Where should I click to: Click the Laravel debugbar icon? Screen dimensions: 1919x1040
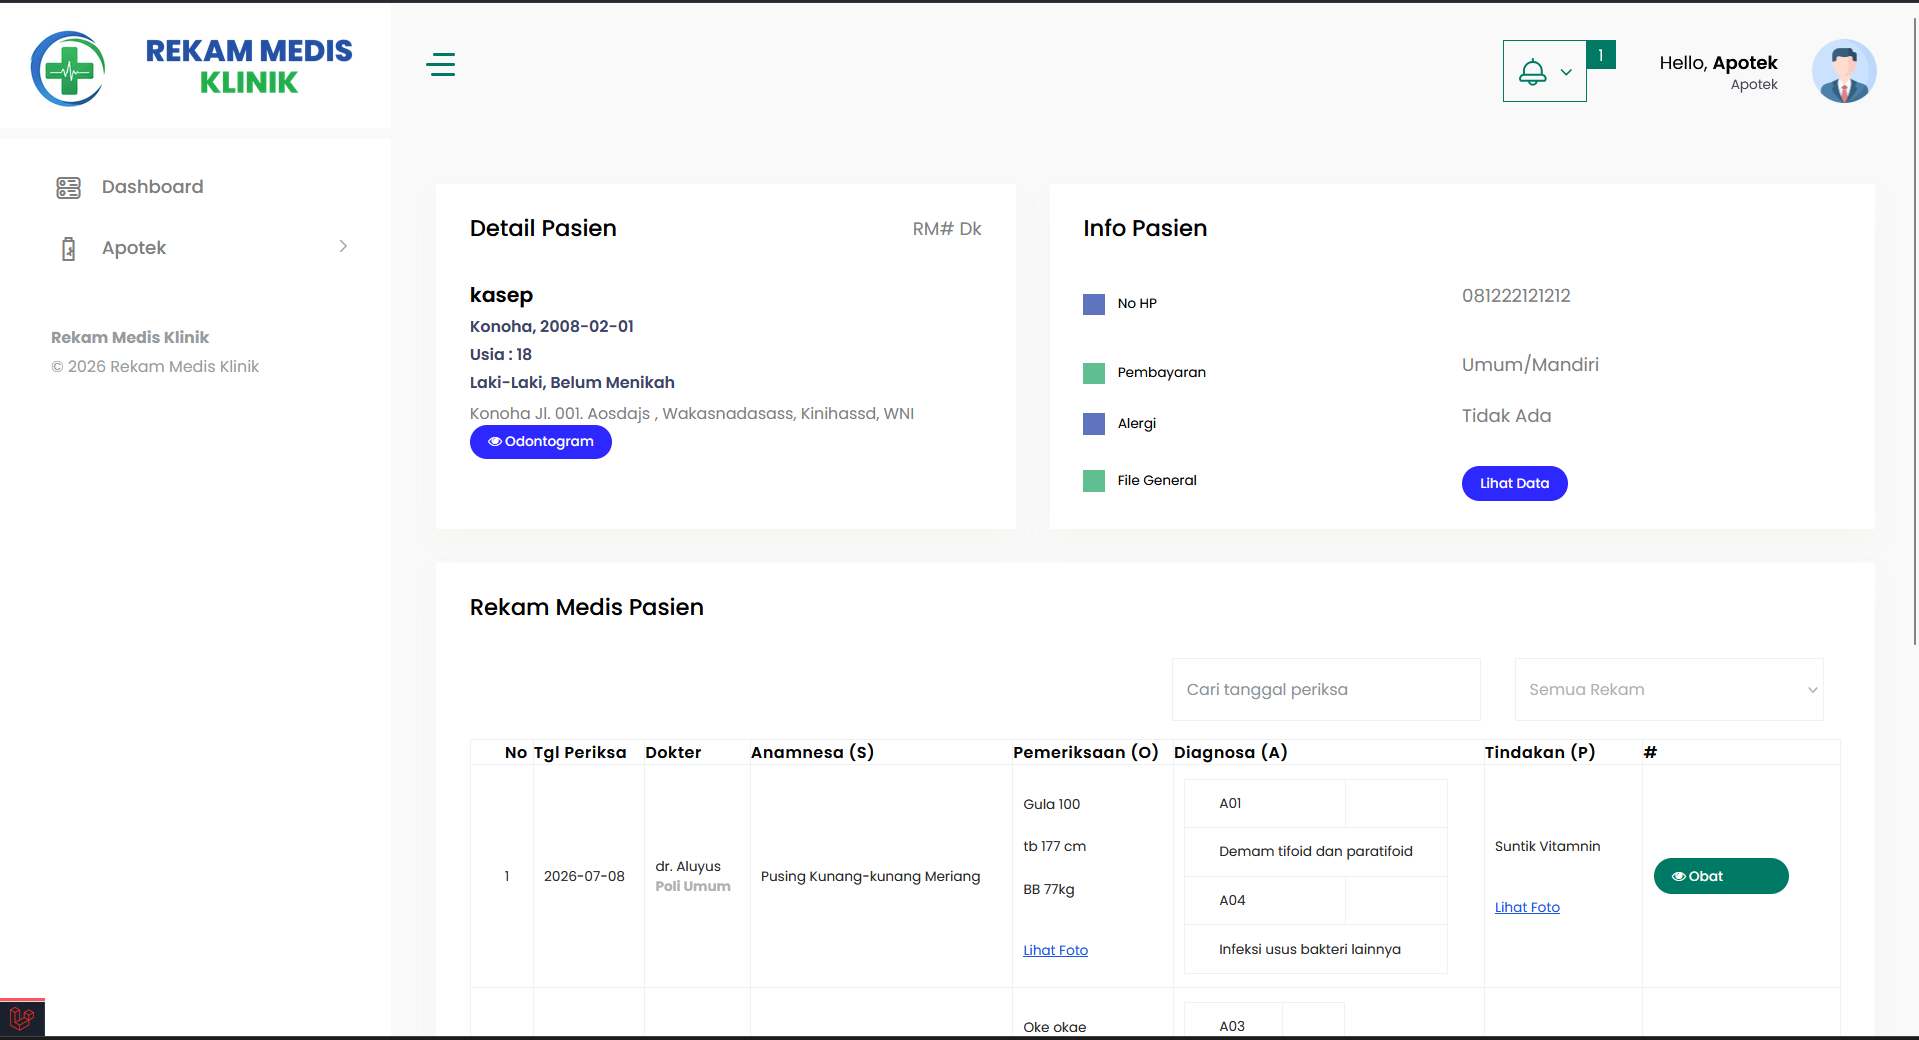pos(22,1019)
